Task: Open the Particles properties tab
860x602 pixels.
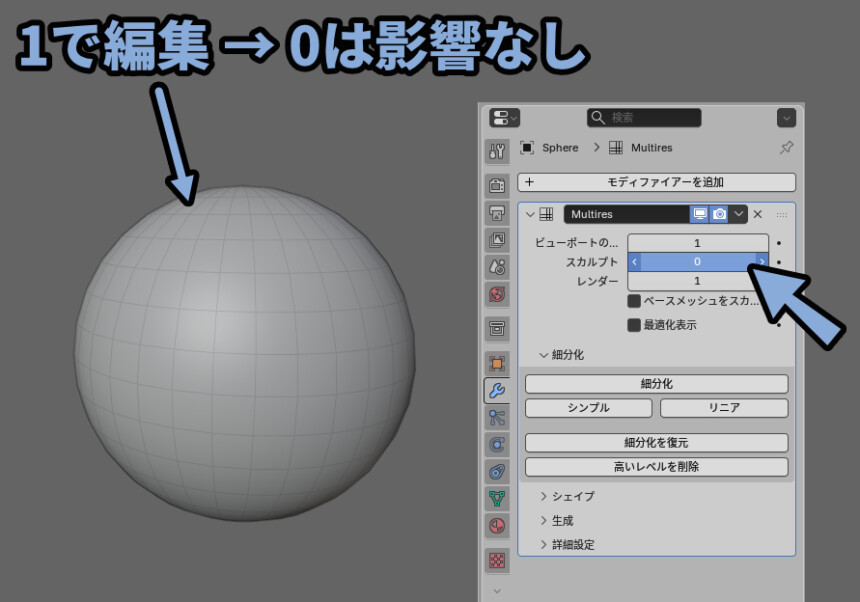Action: (x=497, y=417)
